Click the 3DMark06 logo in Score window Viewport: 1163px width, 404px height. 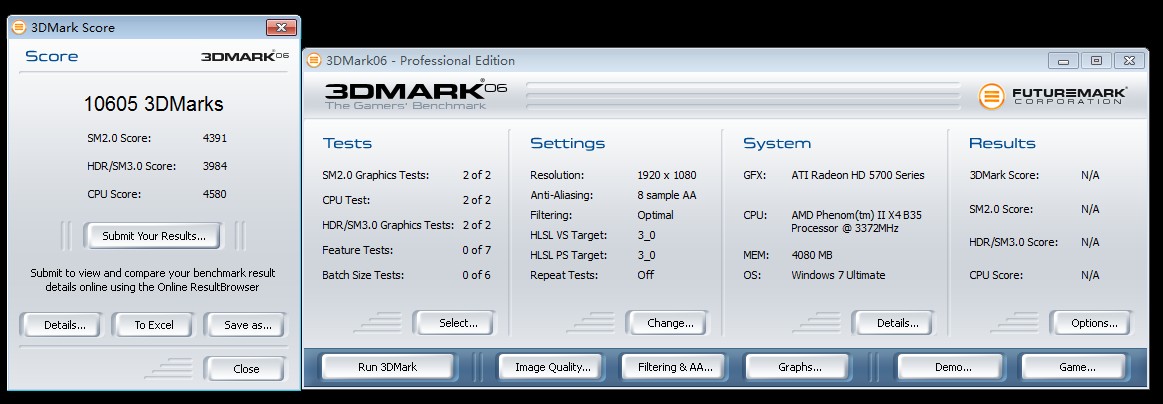pos(245,56)
